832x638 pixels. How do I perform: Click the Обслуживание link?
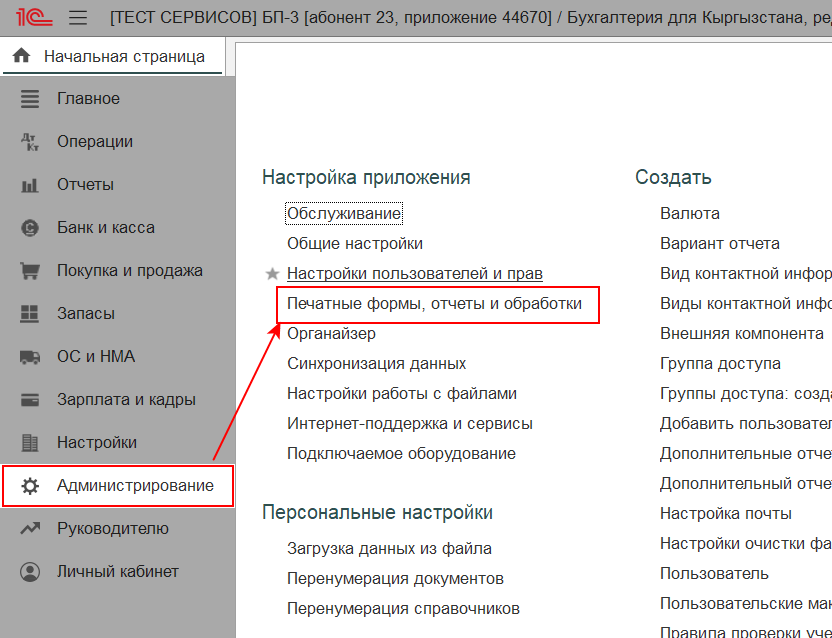[x=344, y=213]
